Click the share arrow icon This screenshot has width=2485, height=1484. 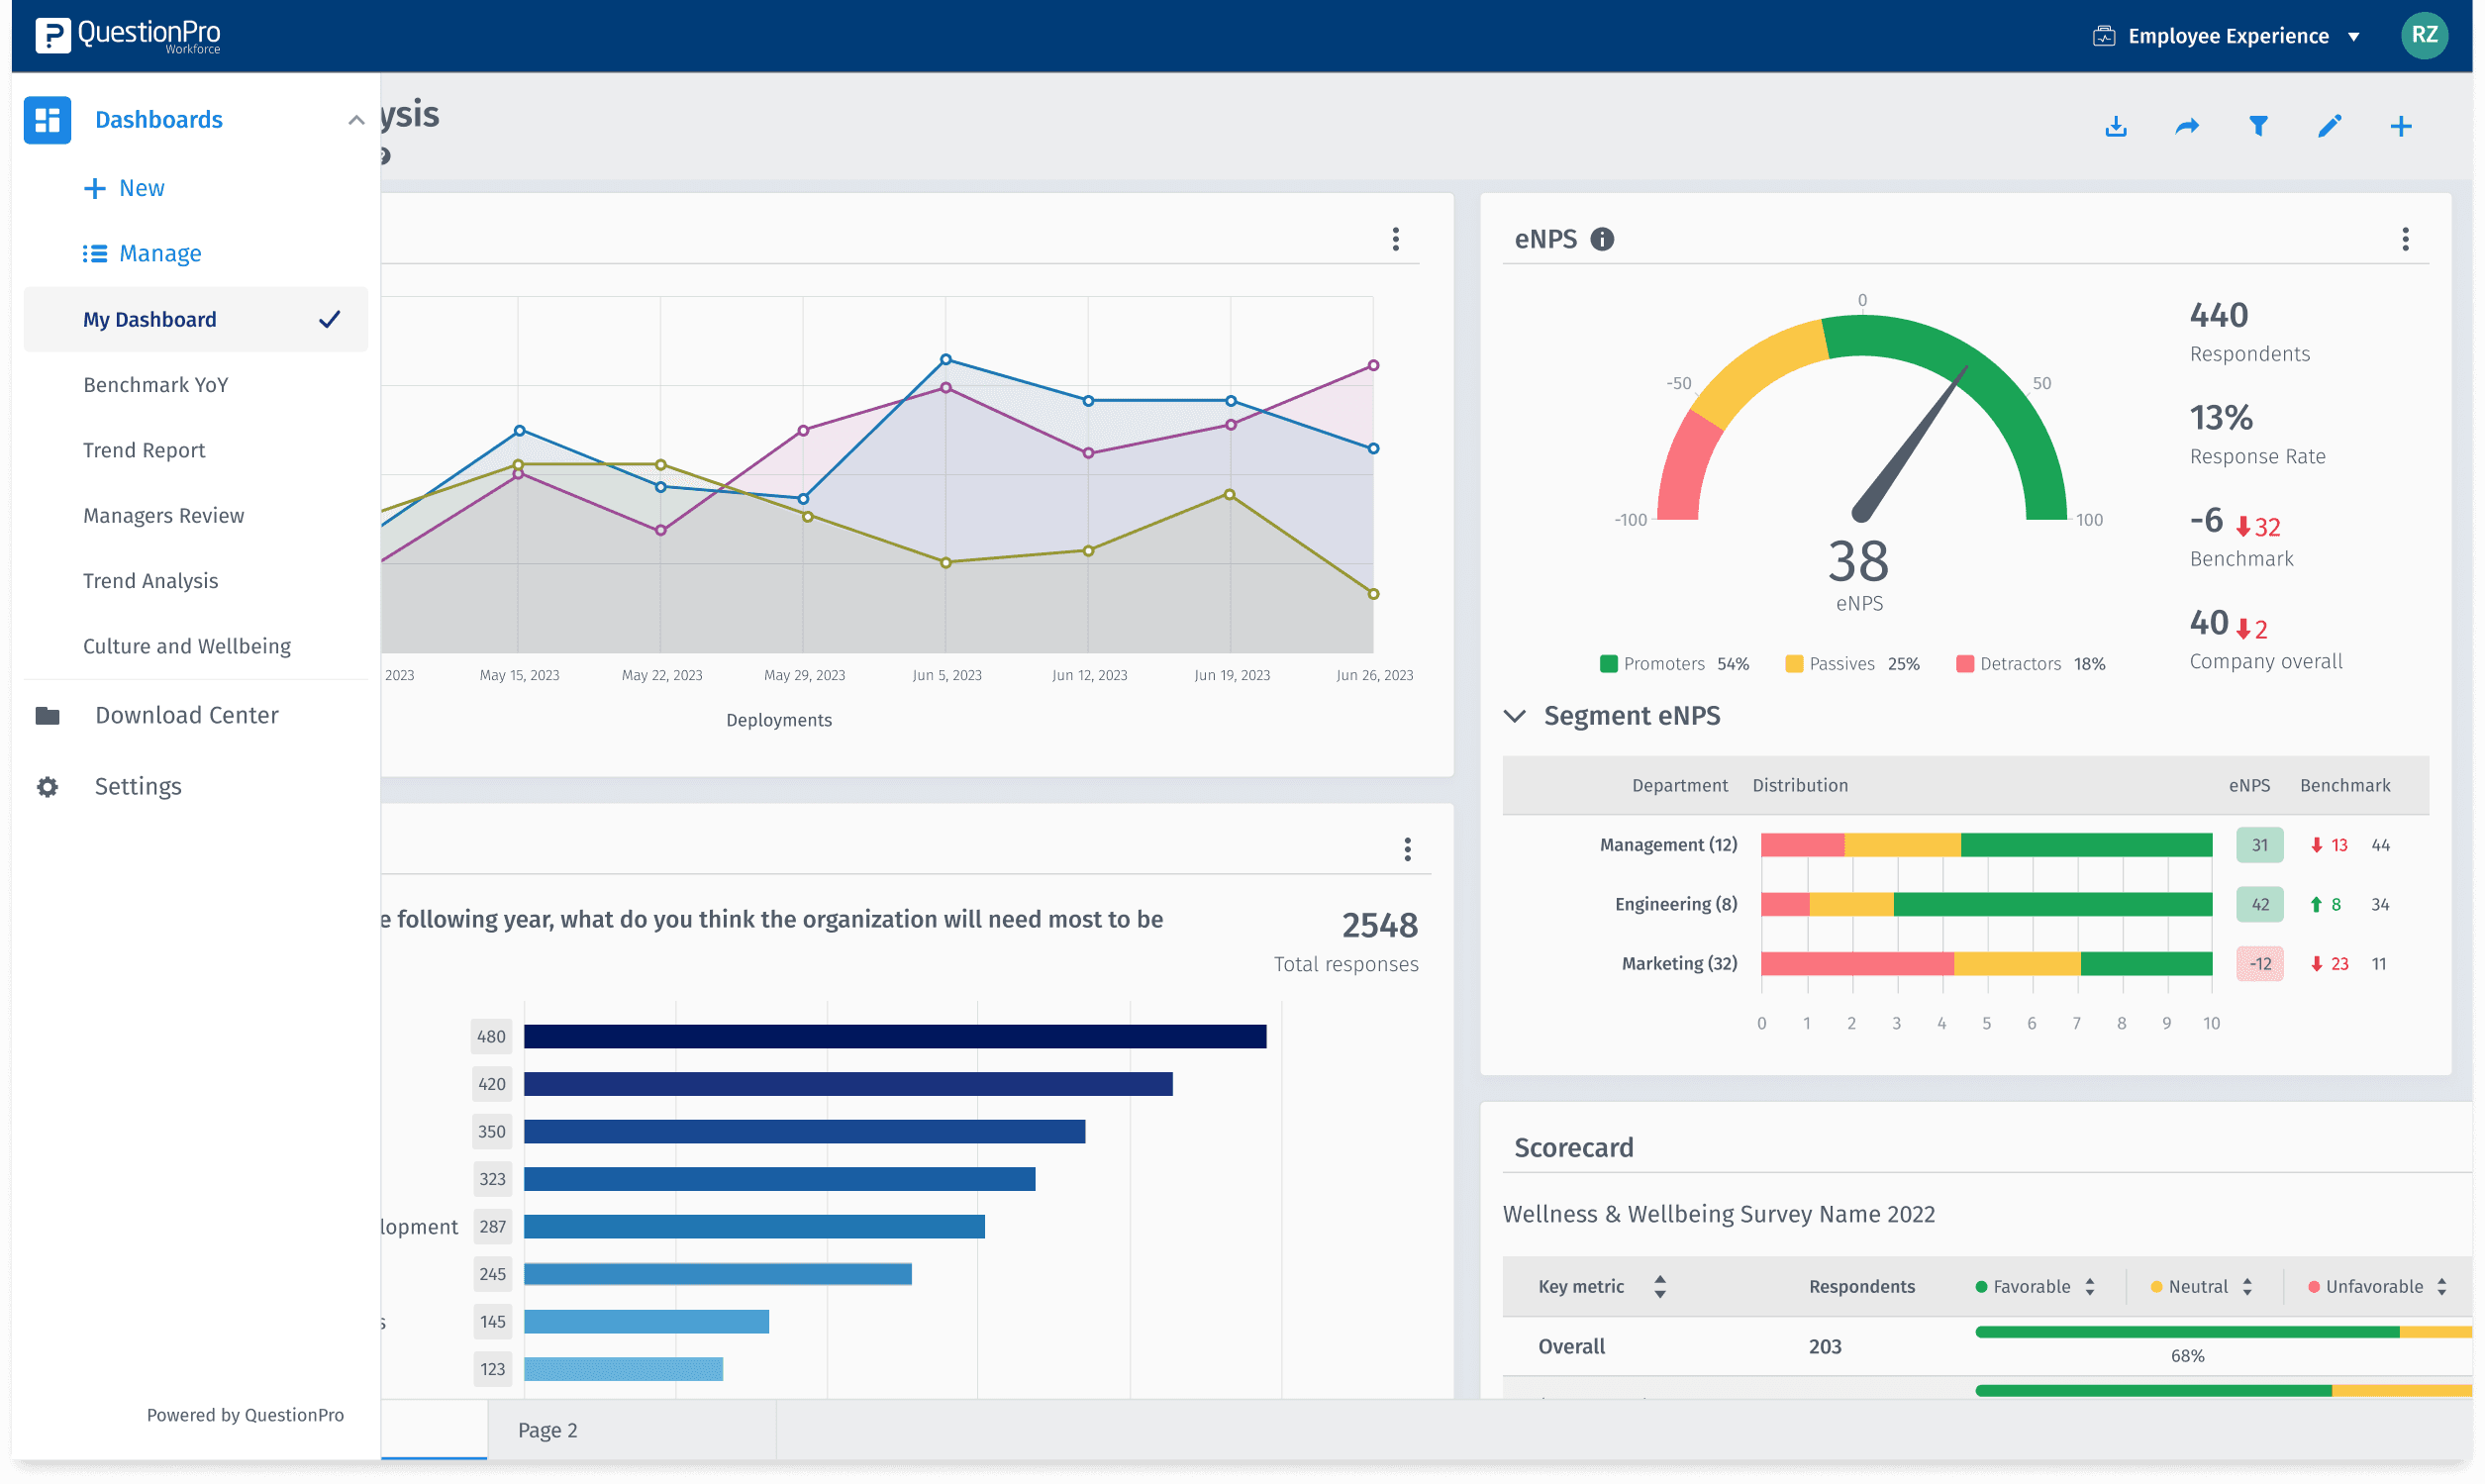[x=2187, y=127]
